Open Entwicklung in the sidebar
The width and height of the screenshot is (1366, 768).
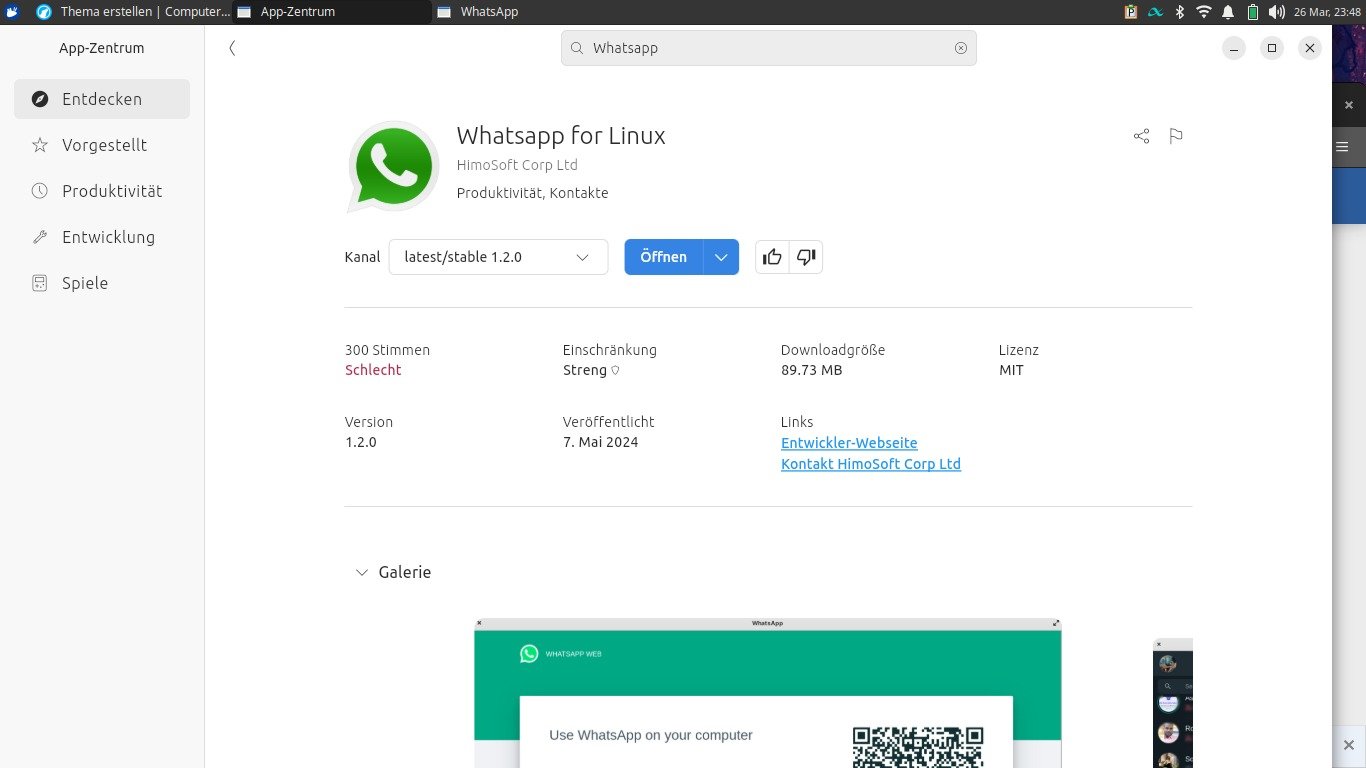point(102,237)
